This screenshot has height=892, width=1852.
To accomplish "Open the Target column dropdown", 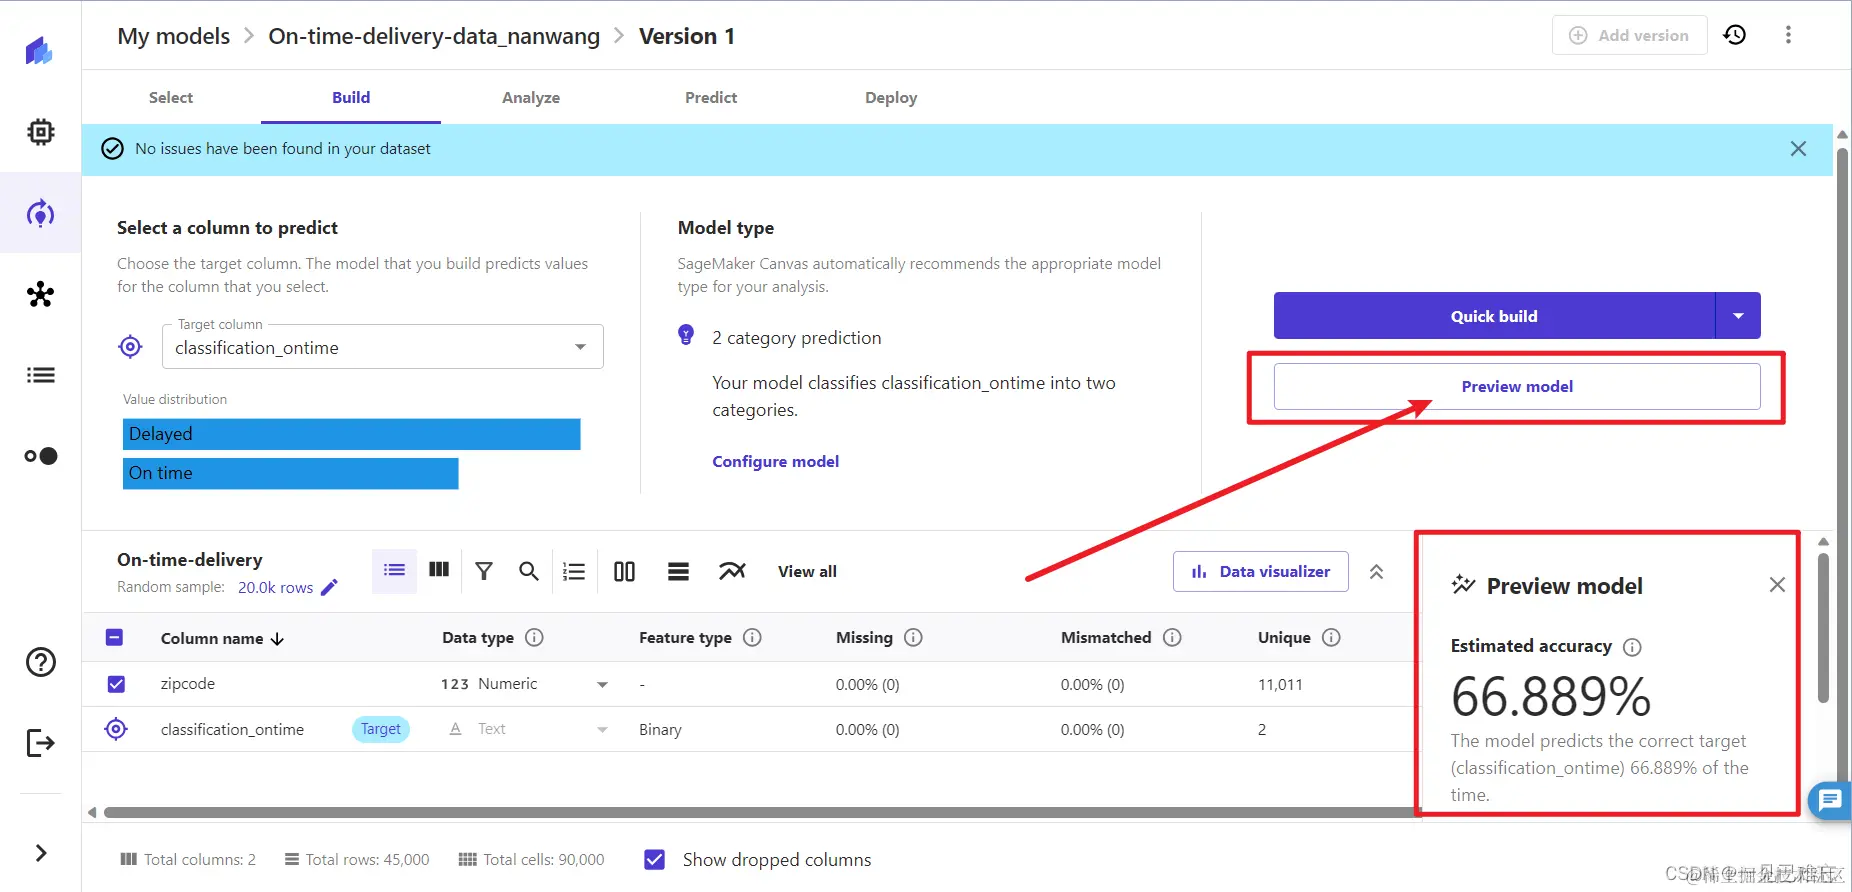I will 383,347.
